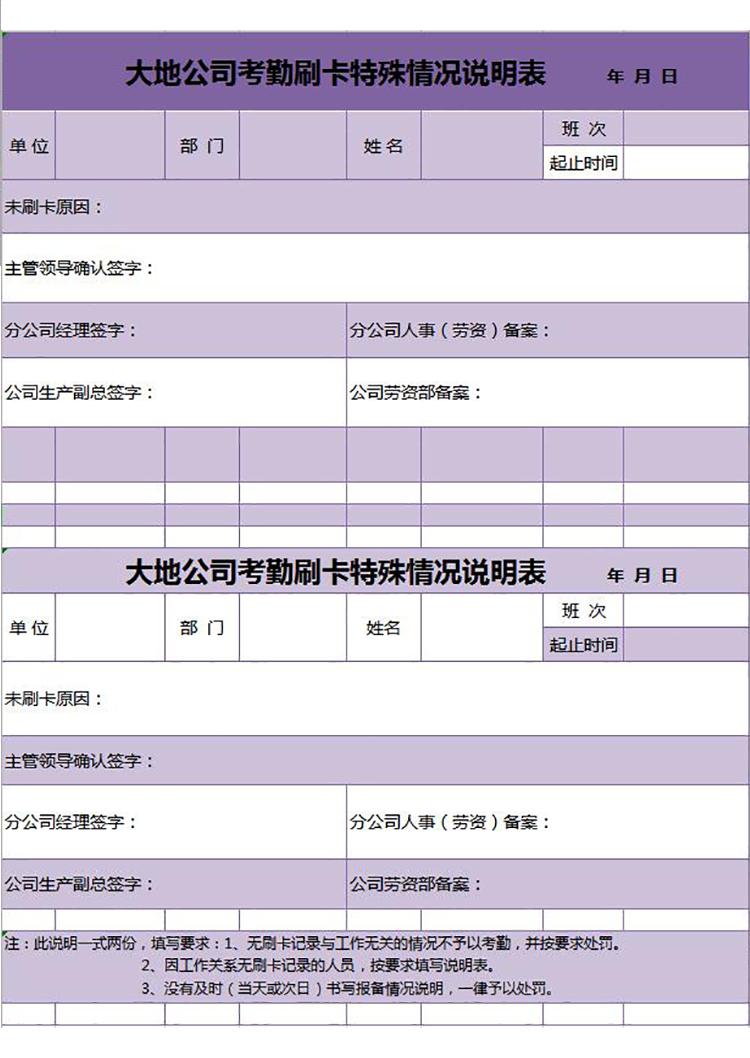
Task: Select the 部门 label cell in the top form
Action: [x=202, y=145]
